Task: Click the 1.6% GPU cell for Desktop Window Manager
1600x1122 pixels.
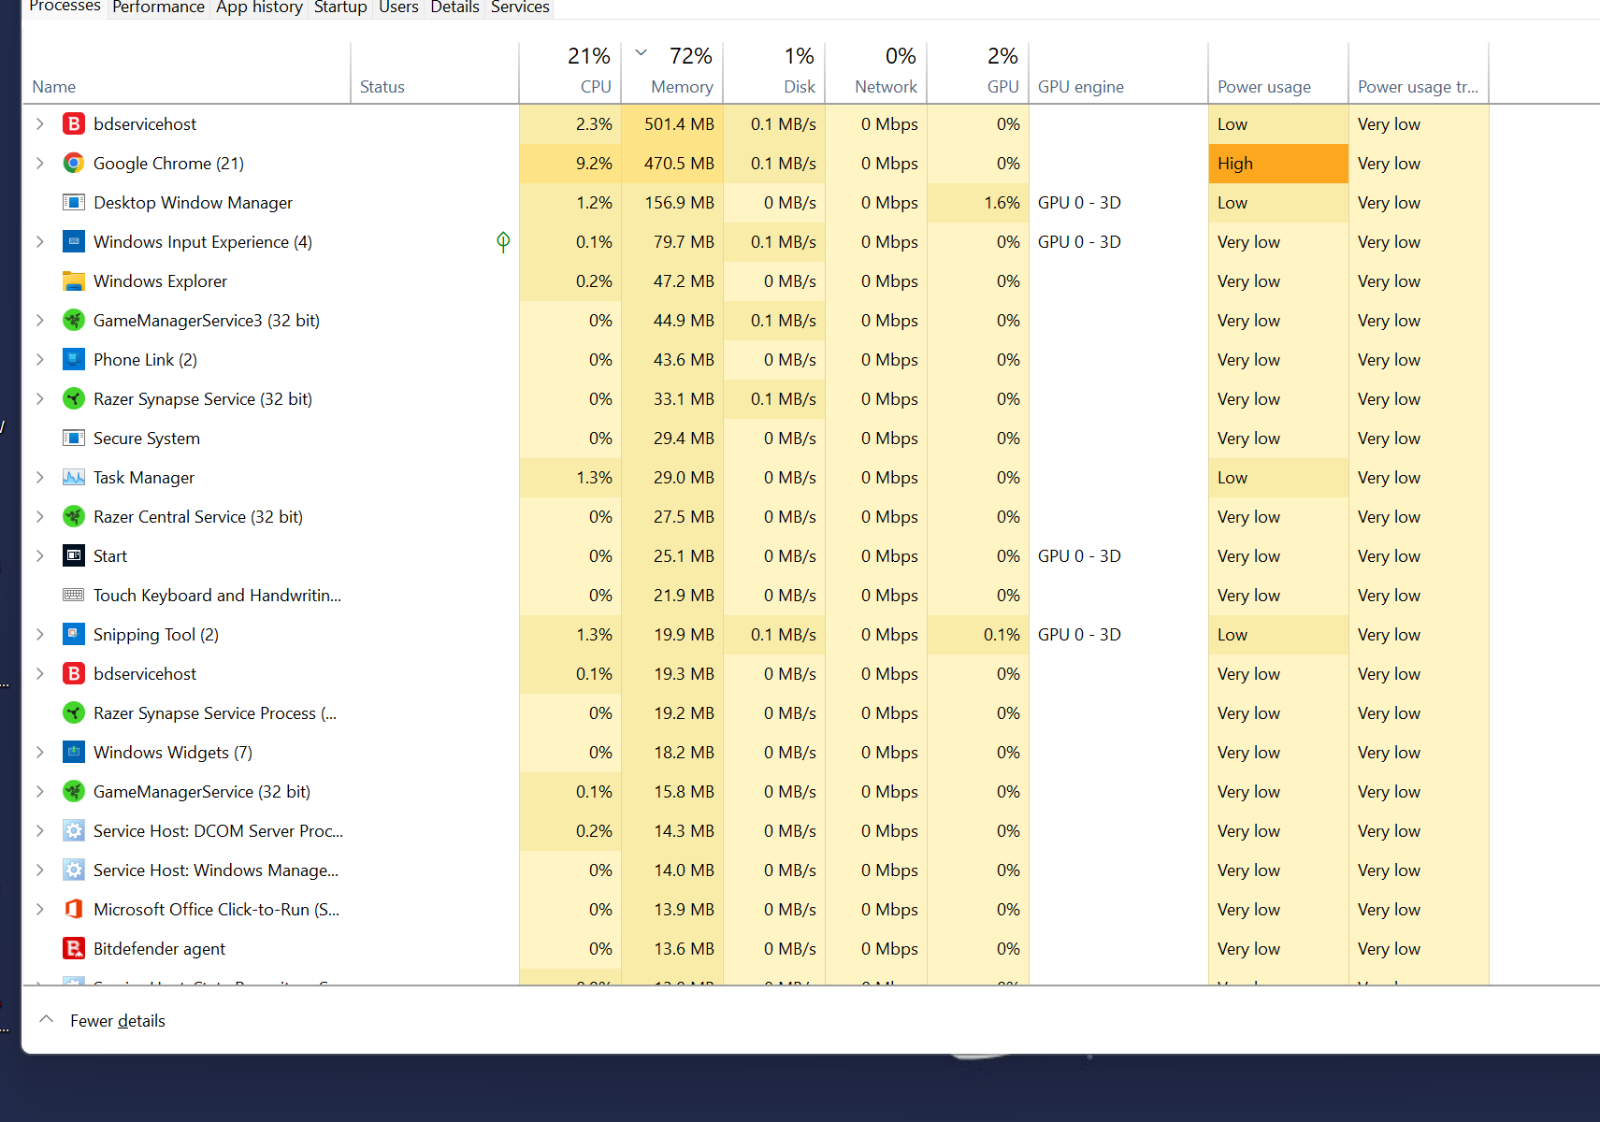Action: [x=978, y=202]
